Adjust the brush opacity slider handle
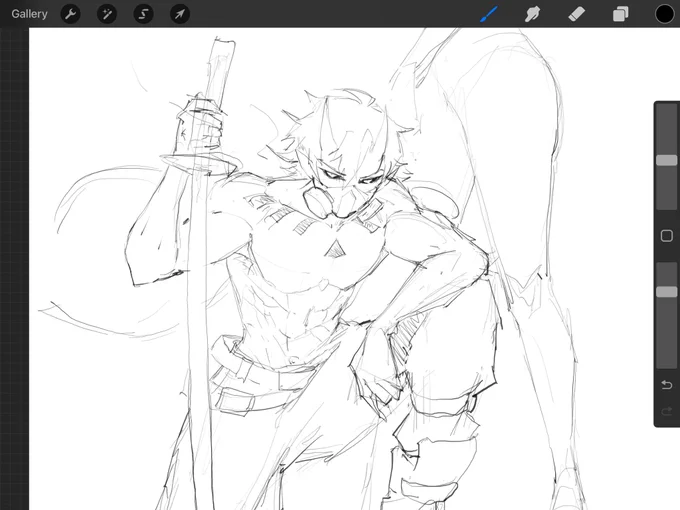Screen dimensions: 680x510 667,291
